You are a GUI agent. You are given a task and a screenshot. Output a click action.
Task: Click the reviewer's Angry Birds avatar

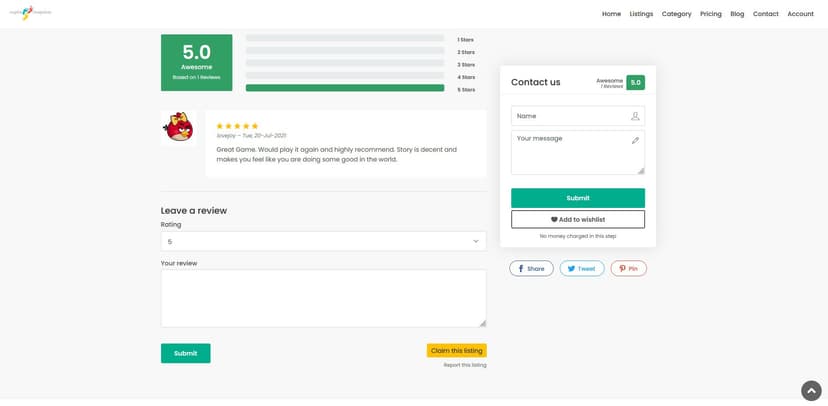tap(178, 128)
